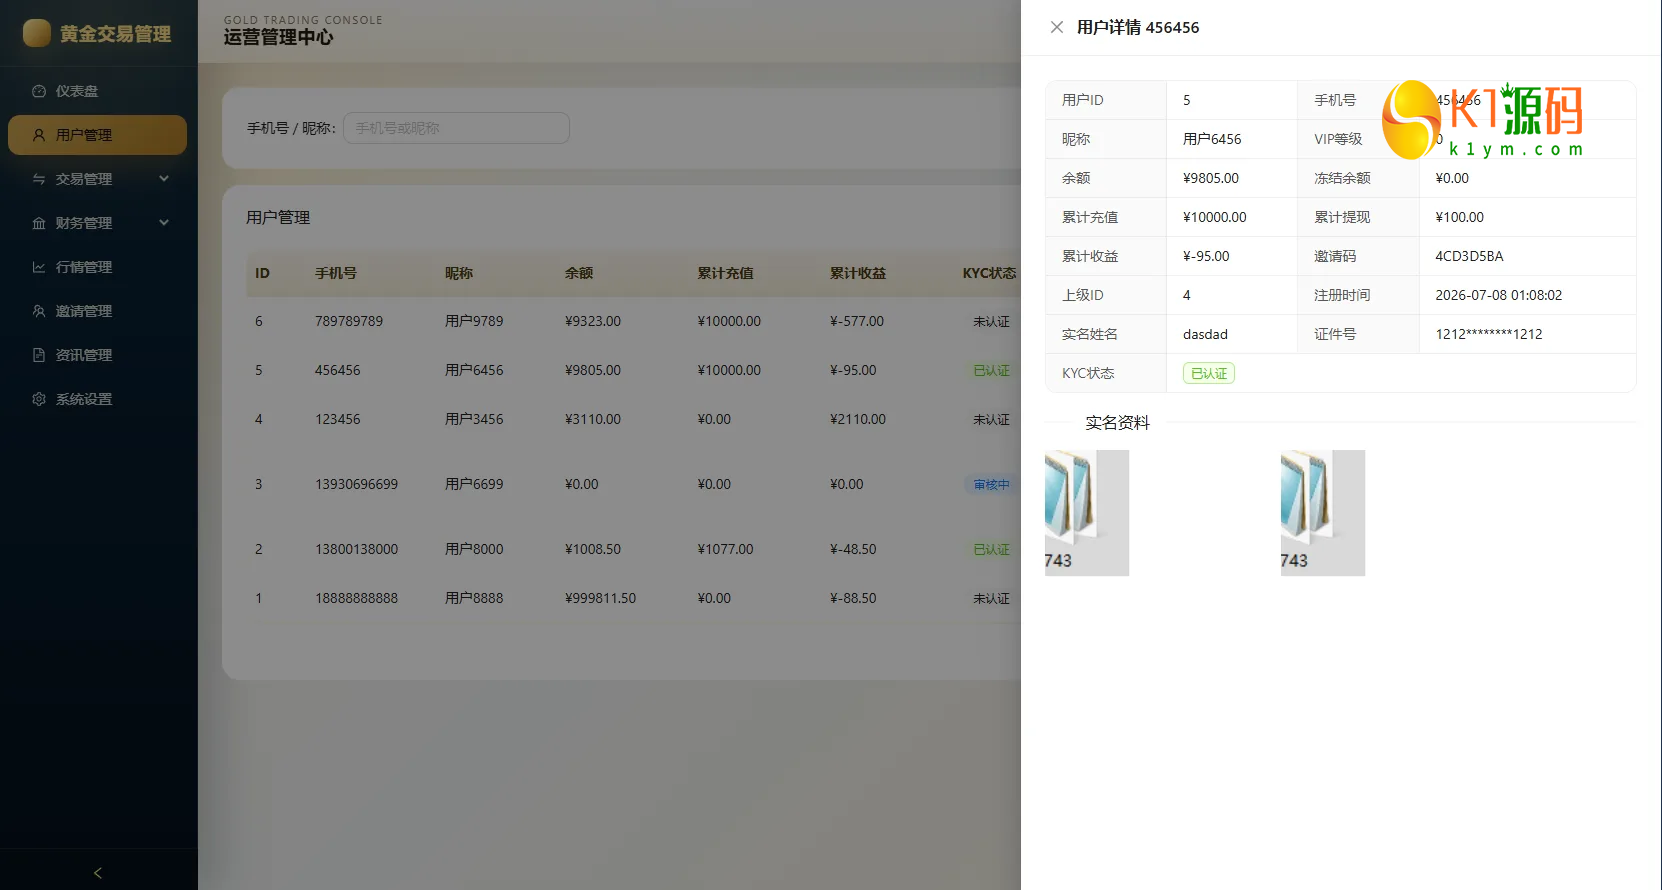Click nickname 用户9789 in the table
This screenshot has height=890, width=1662.
point(474,321)
